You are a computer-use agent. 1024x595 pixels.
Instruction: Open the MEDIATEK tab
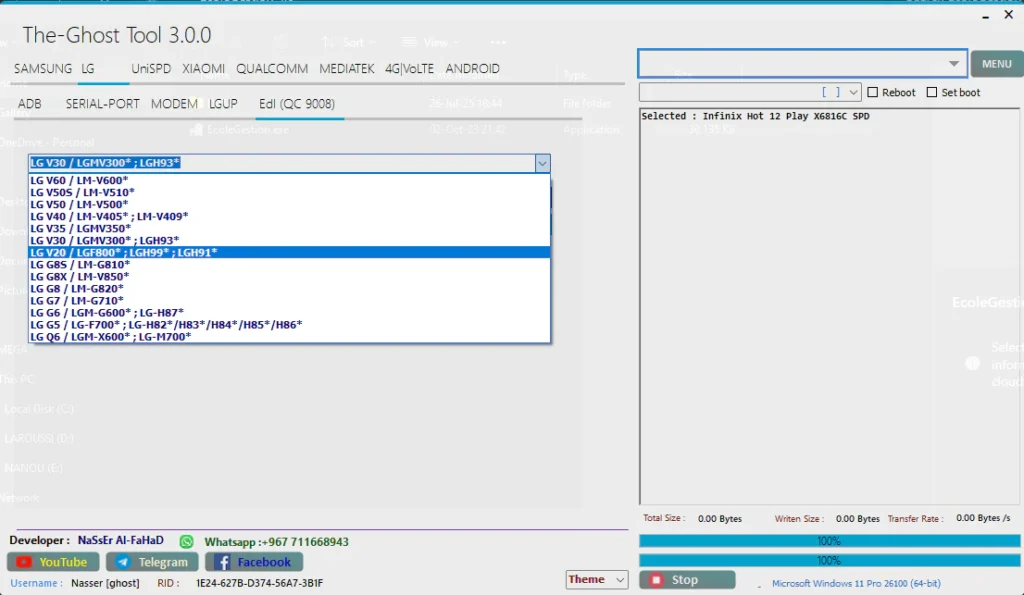pyautogui.click(x=347, y=69)
